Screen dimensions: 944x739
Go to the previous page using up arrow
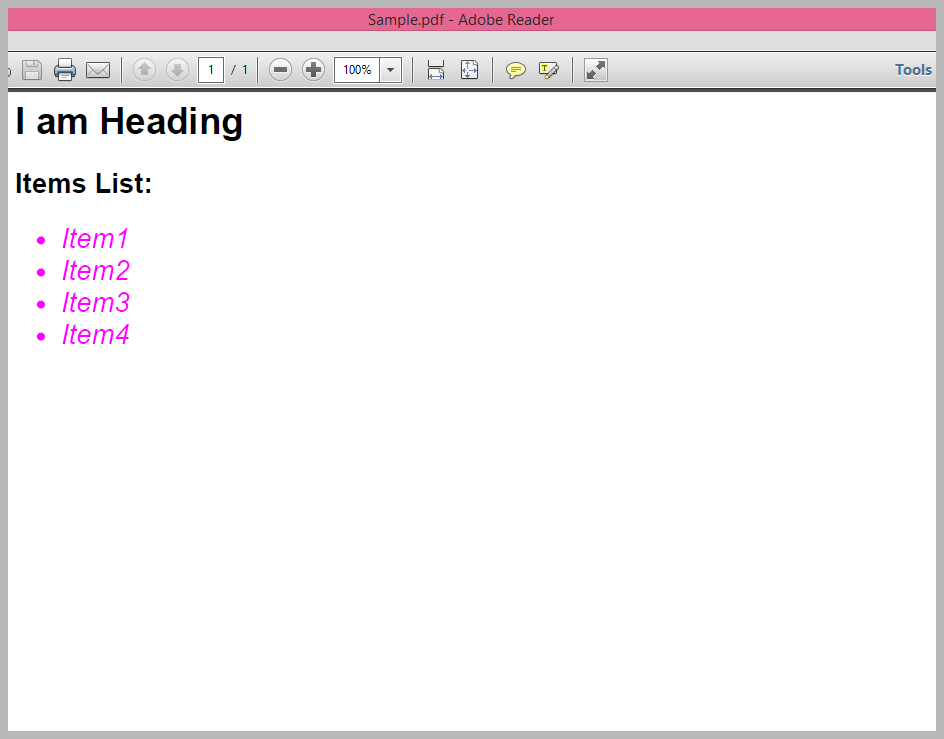point(144,70)
